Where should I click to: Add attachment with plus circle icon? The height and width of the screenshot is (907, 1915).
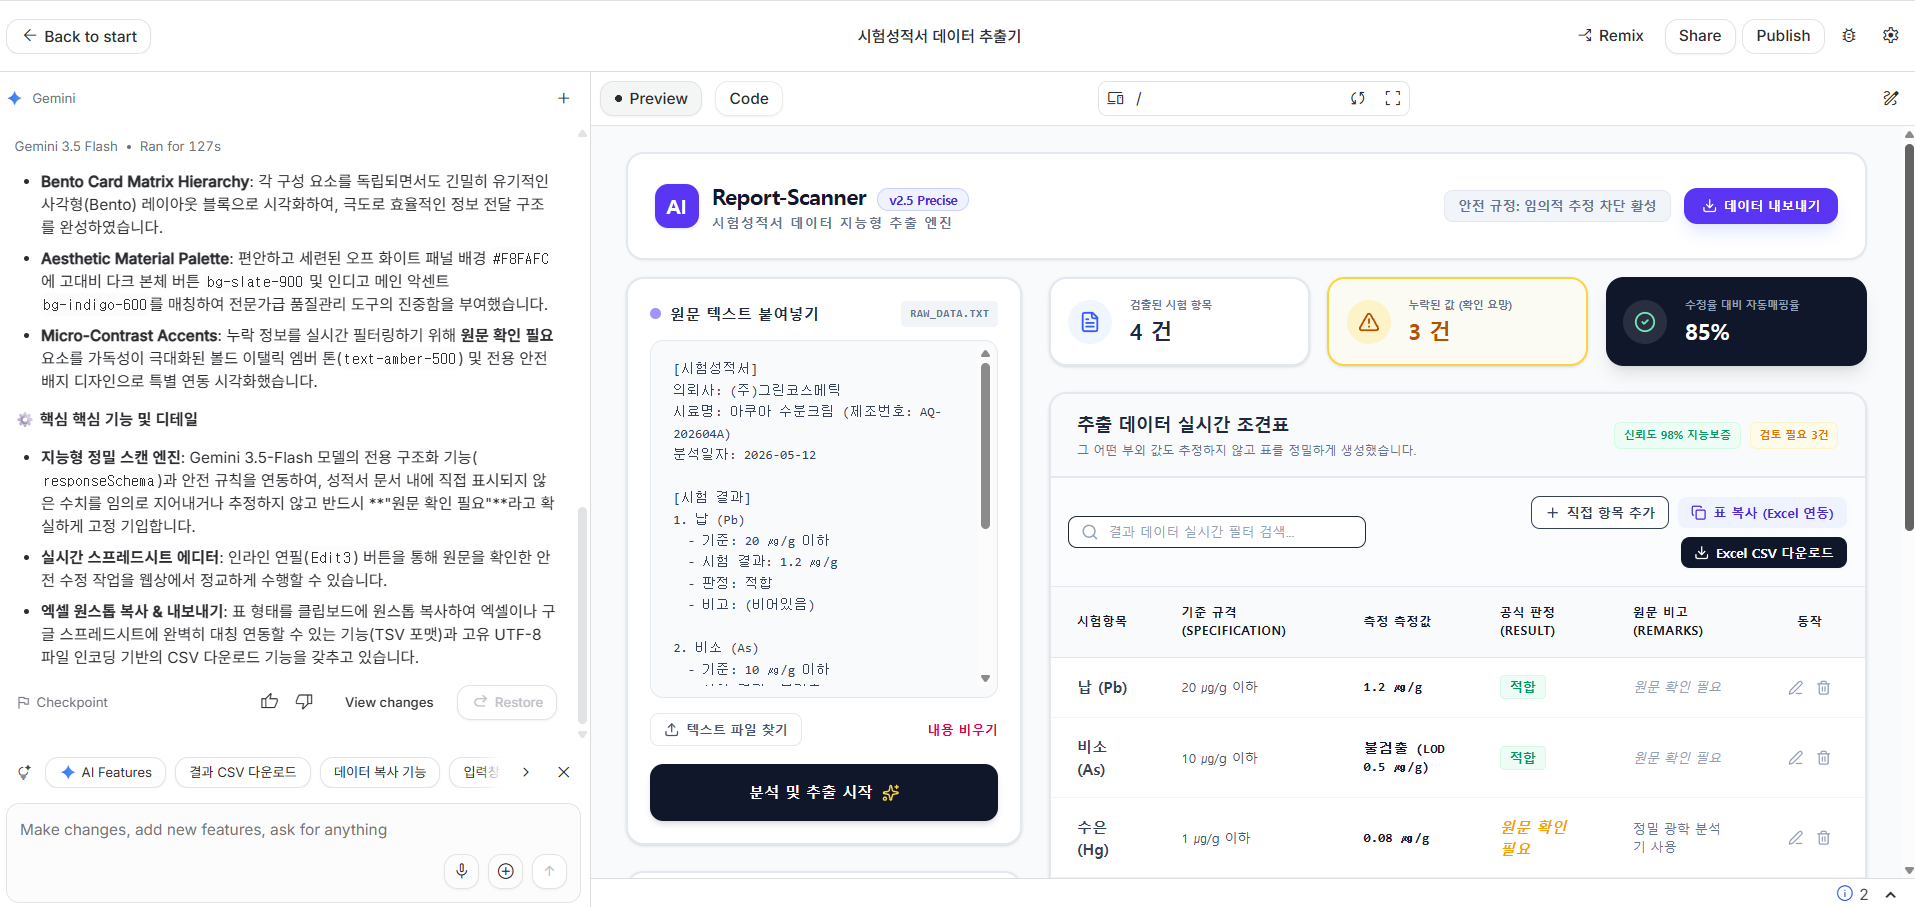506,871
